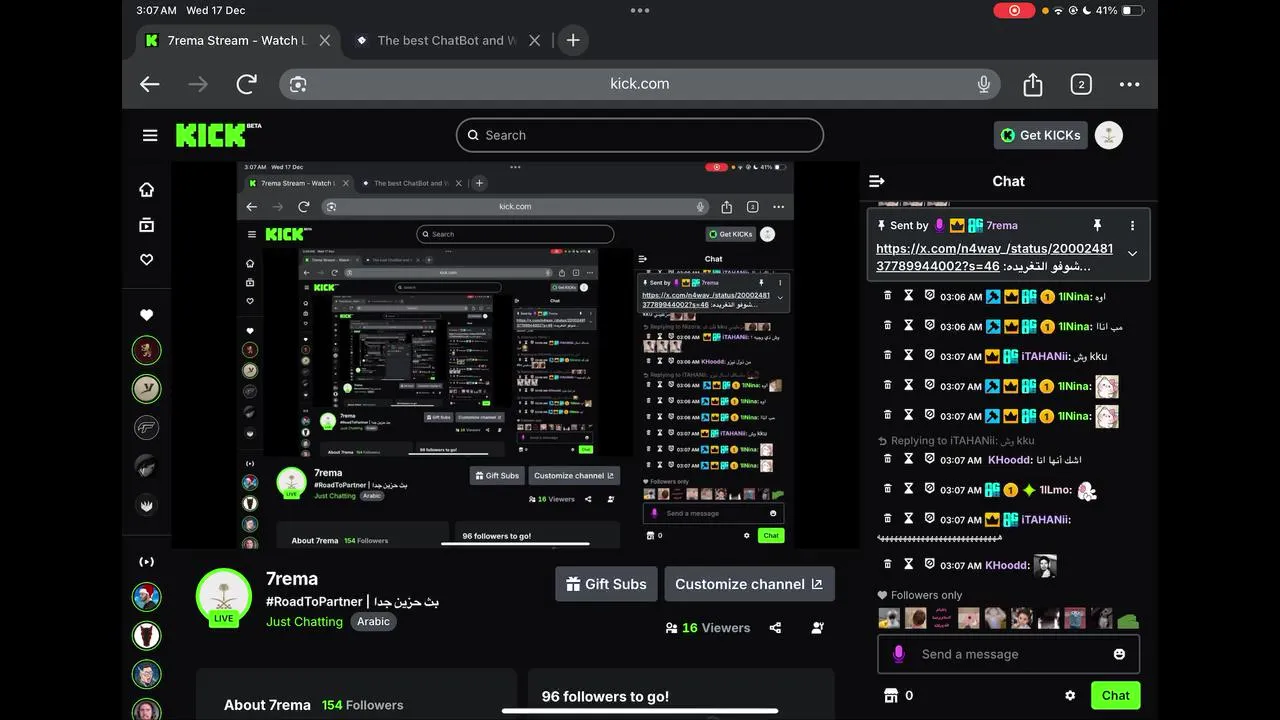Open pinned message three-dot options
The width and height of the screenshot is (1280, 720).
coord(1132,225)
